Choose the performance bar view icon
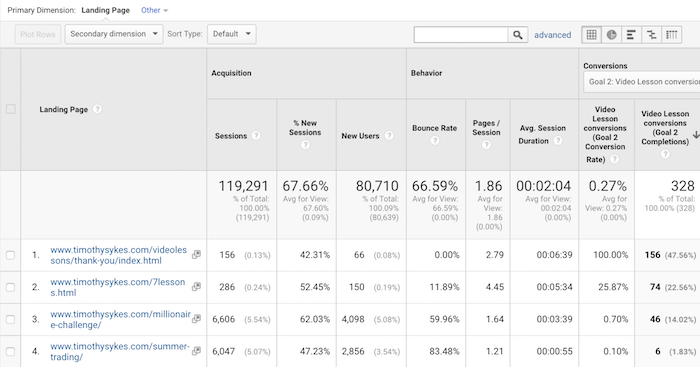The height and width of the screenshot is (367, 700). [x=631, y=34]
